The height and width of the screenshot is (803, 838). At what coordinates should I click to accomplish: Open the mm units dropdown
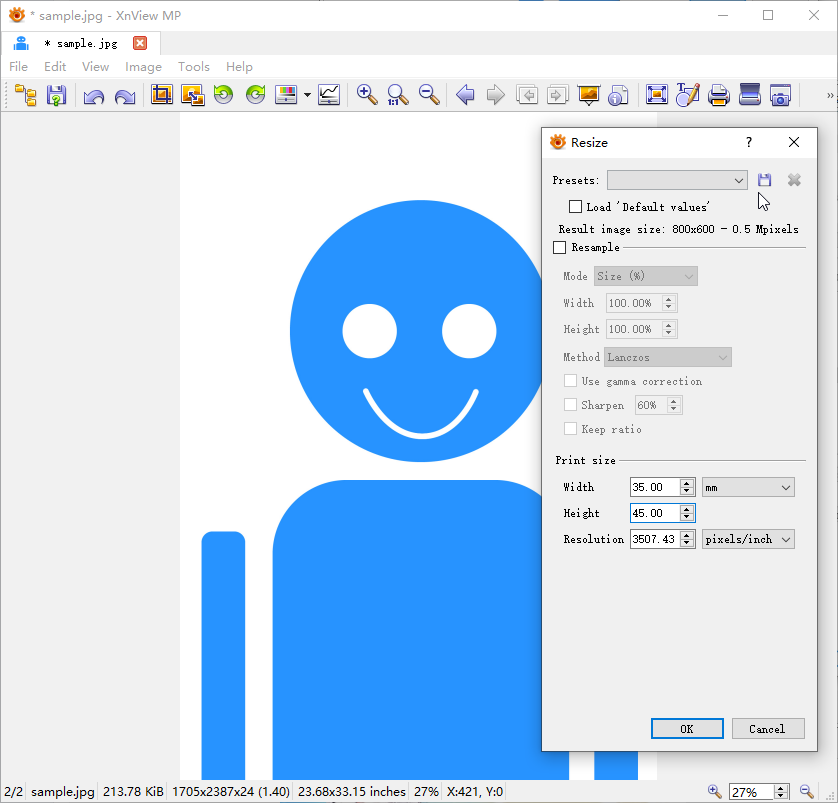748,487
